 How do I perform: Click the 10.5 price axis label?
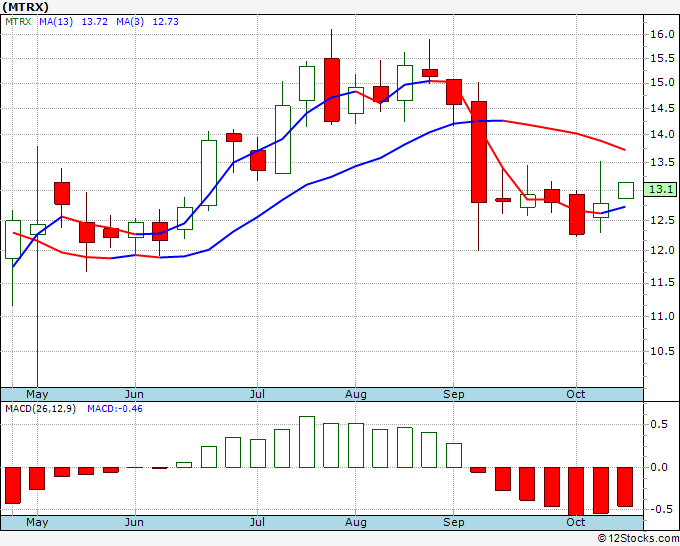pyautogui.click(x=662, y=351)
